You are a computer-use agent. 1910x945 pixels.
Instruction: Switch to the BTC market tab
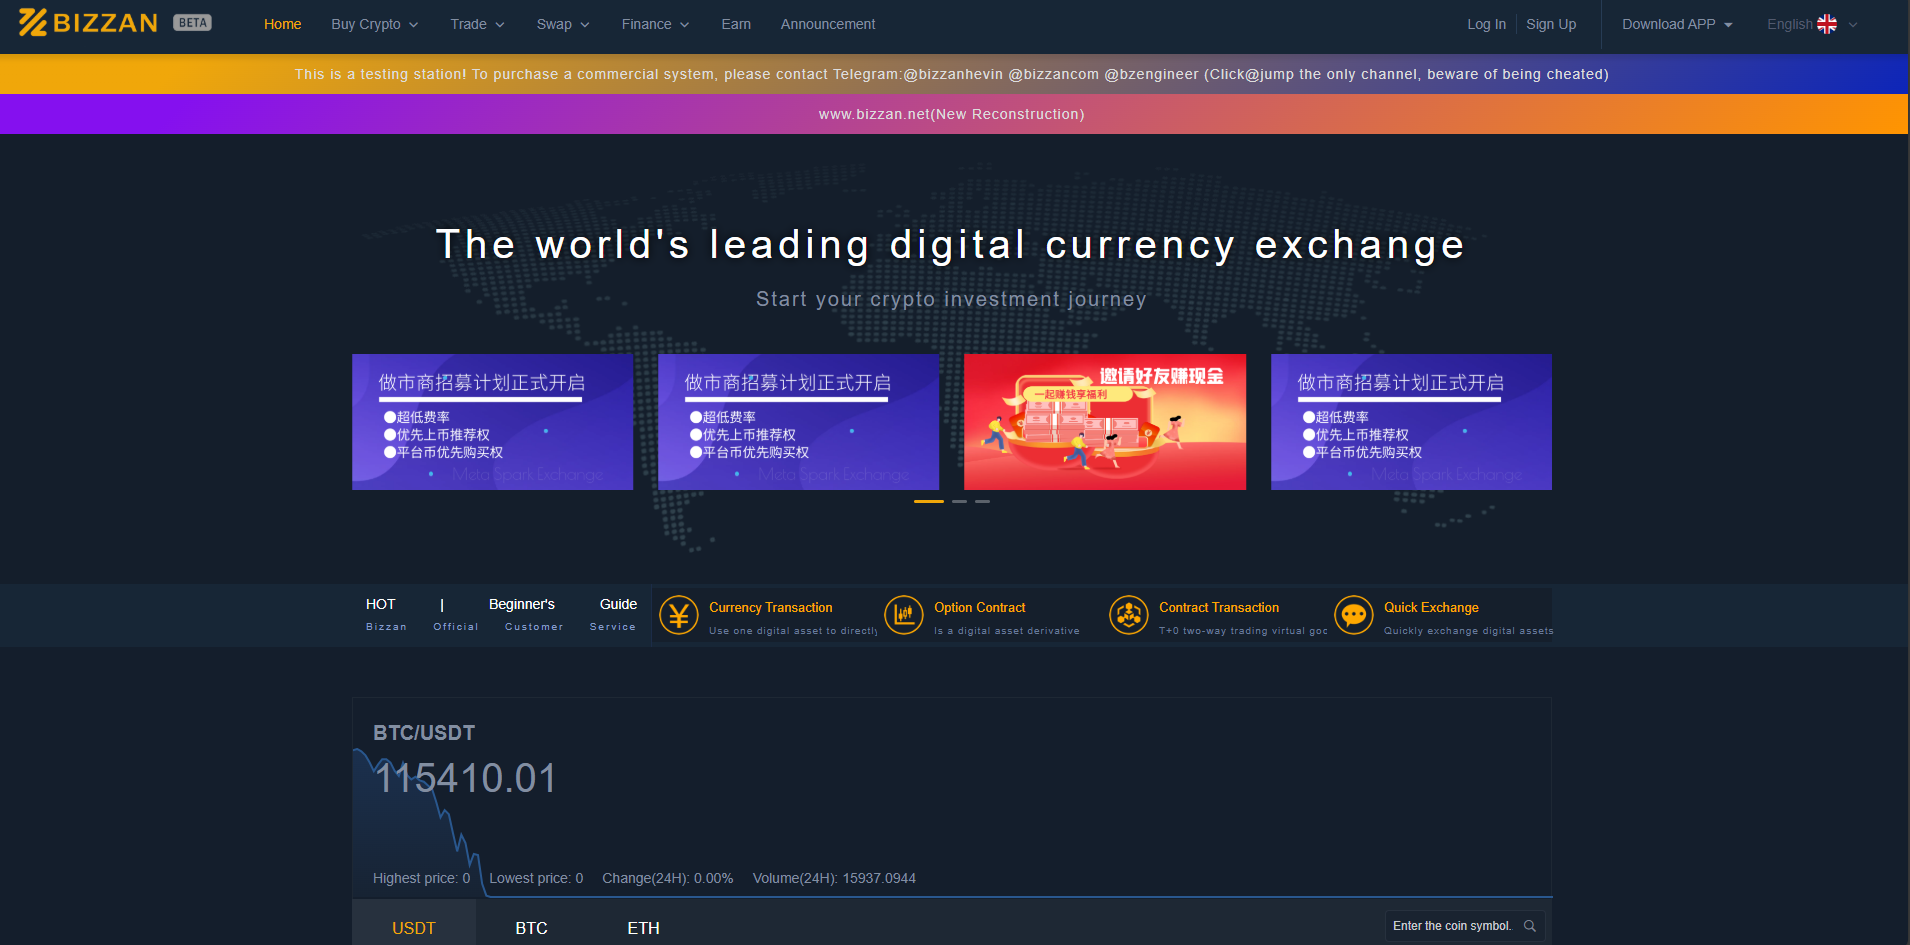(x=531, y=928)
